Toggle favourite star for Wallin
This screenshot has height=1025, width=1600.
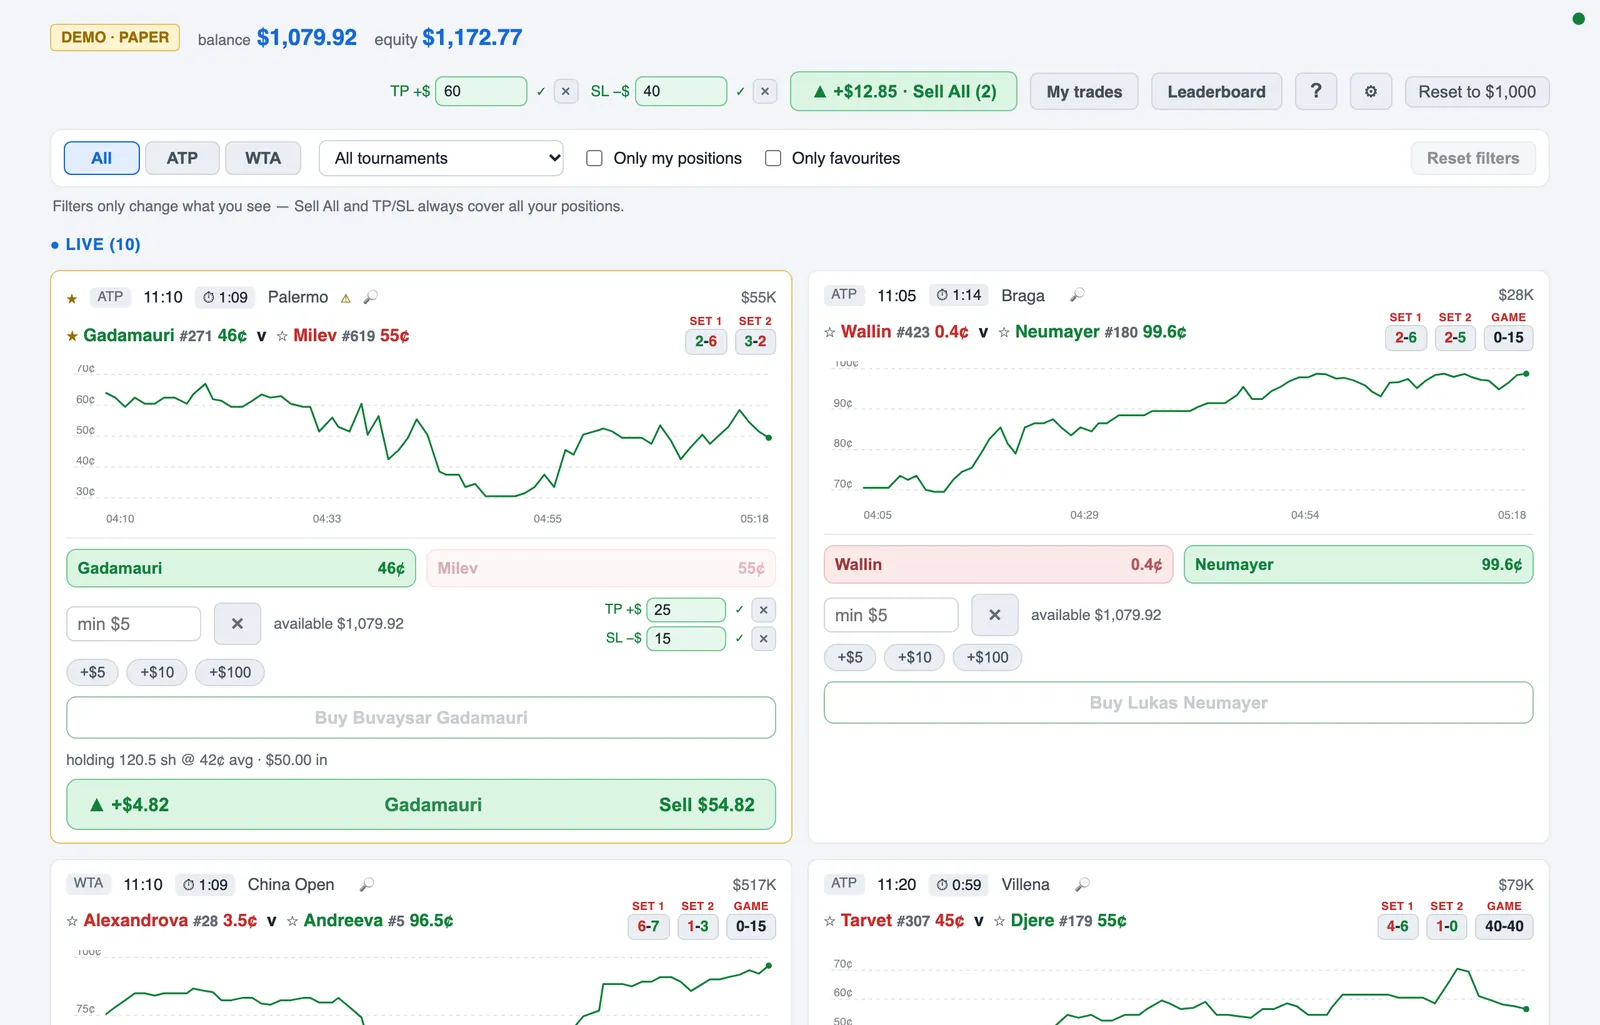[x=829, y=332]
